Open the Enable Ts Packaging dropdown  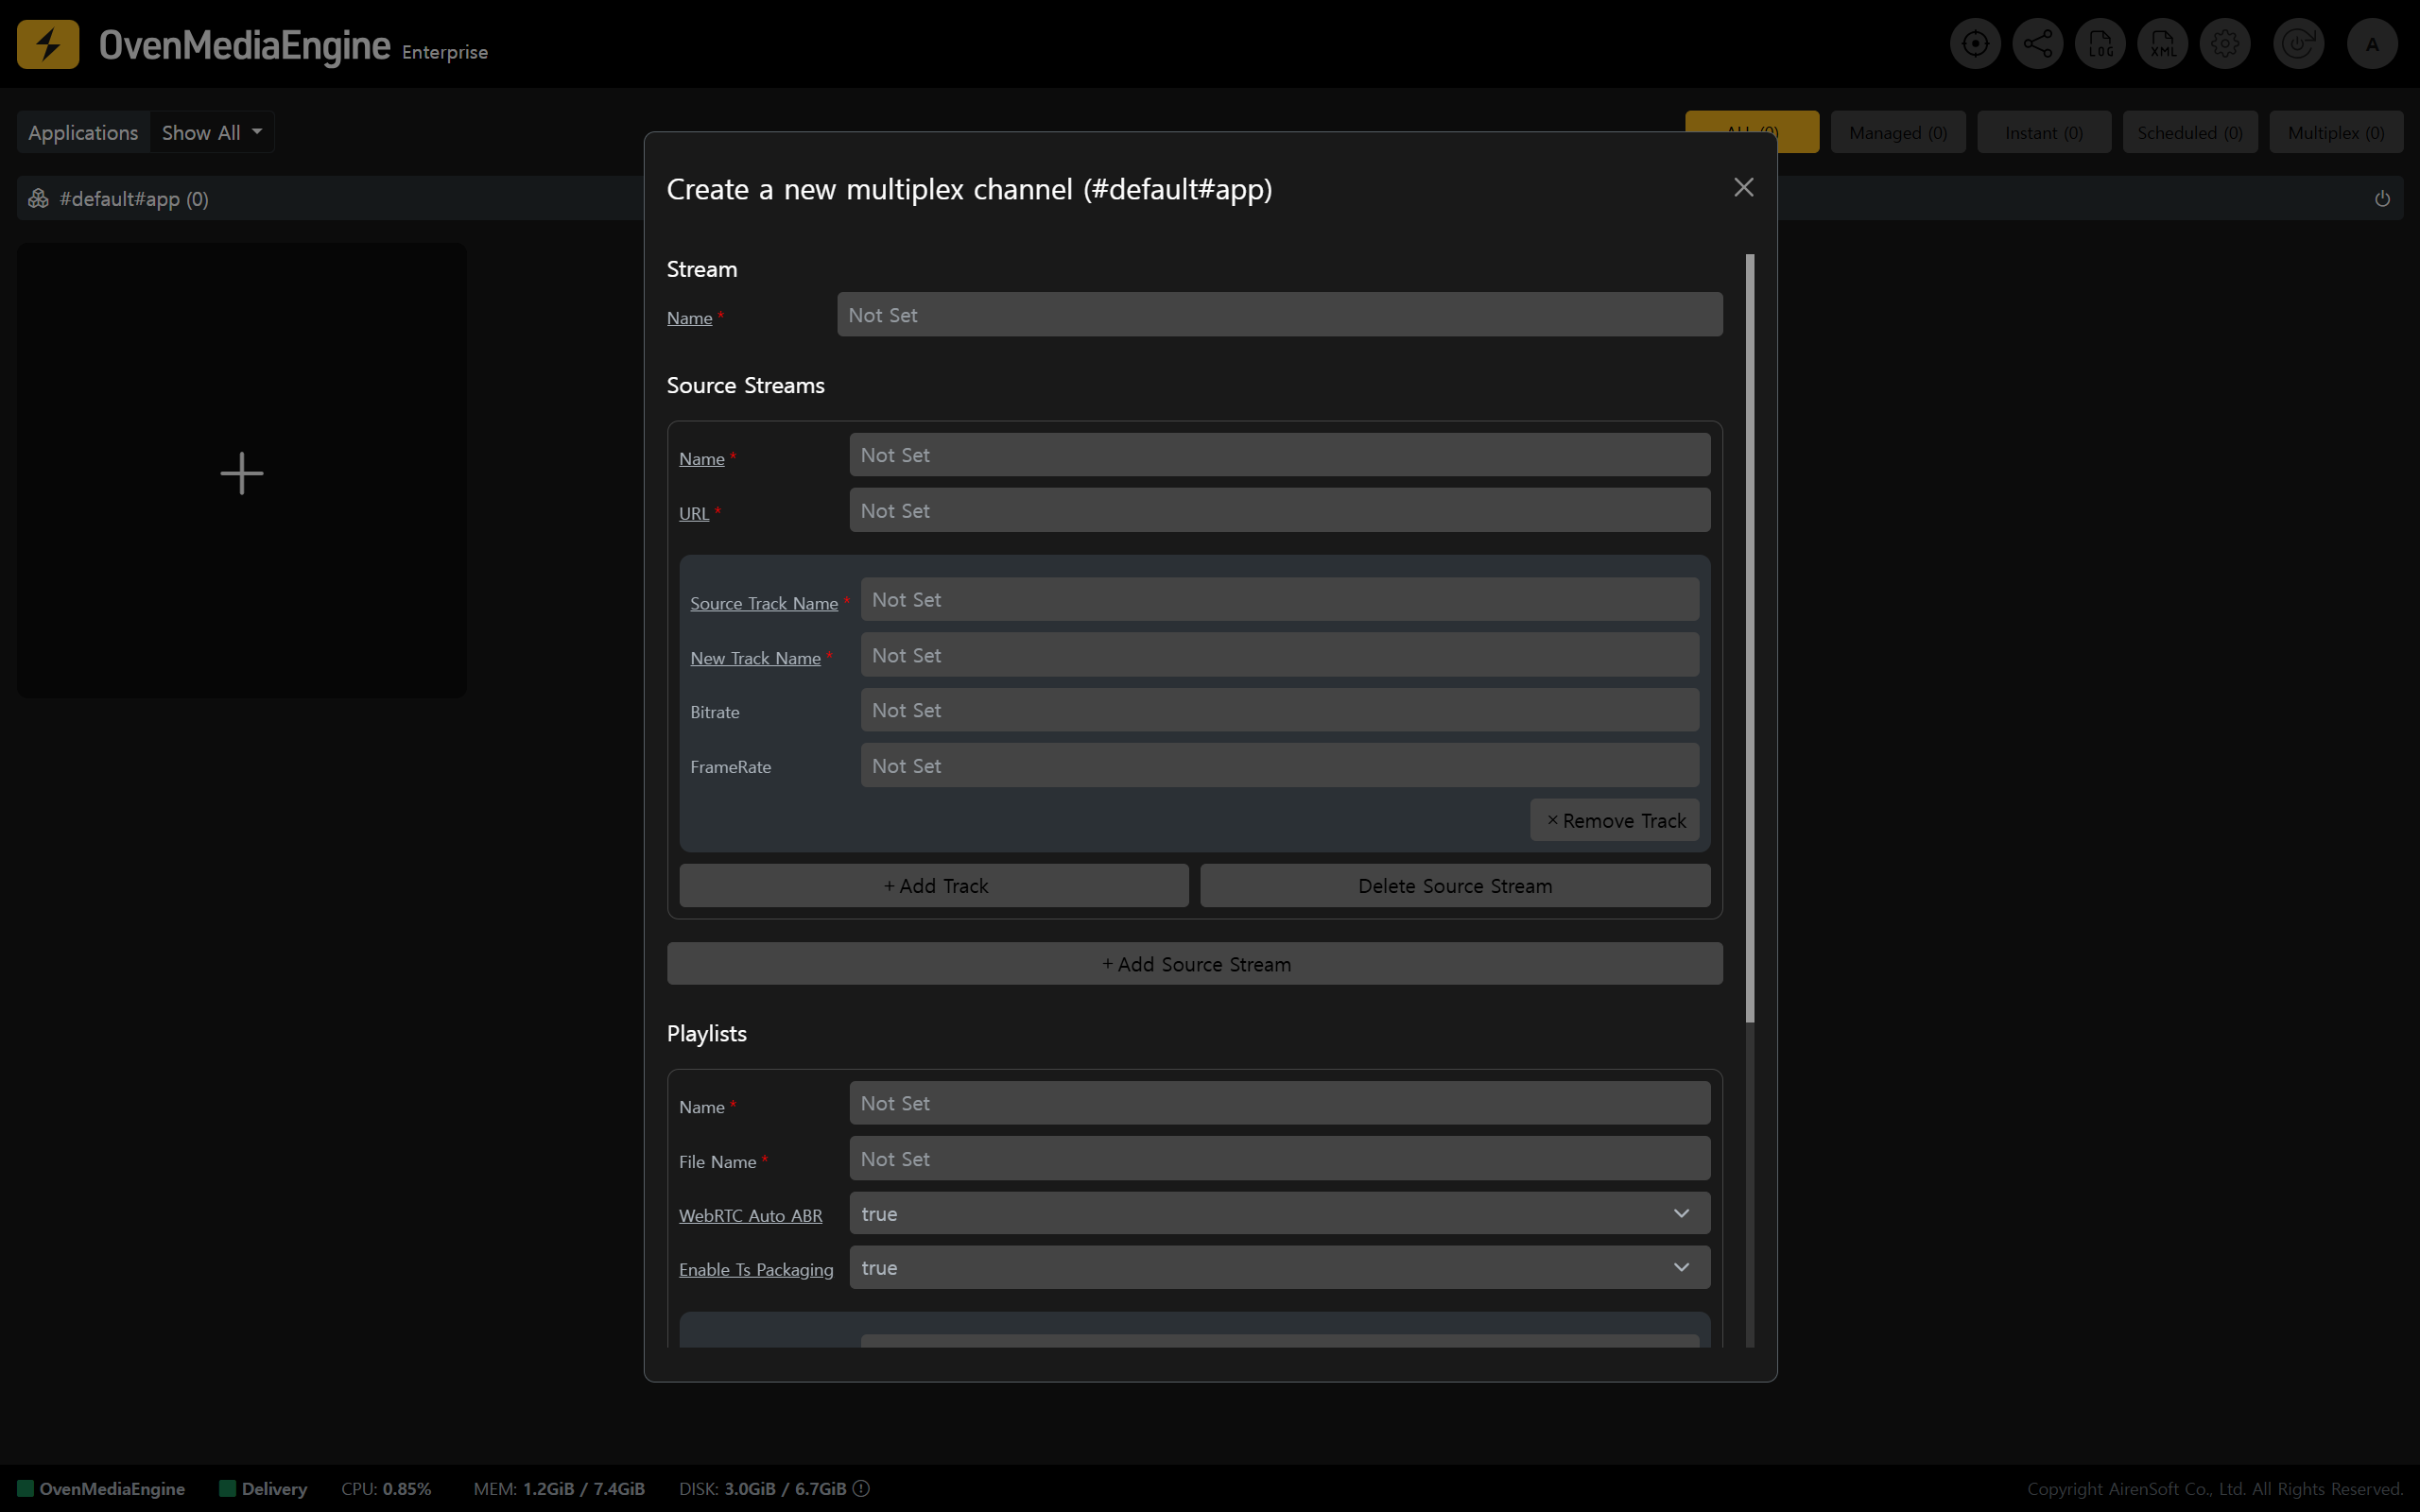[x=1279, y=1267]
